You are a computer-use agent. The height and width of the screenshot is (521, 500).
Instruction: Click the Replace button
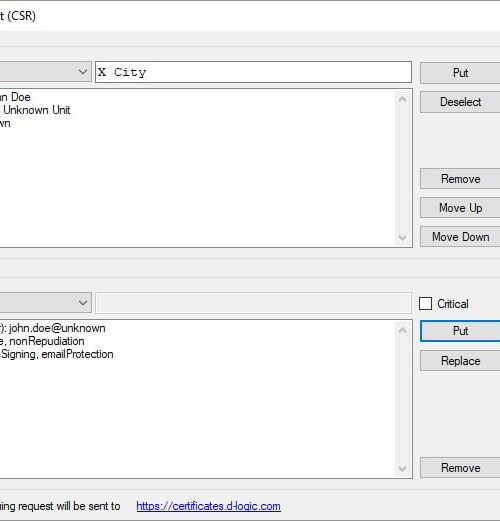point(460,361)
